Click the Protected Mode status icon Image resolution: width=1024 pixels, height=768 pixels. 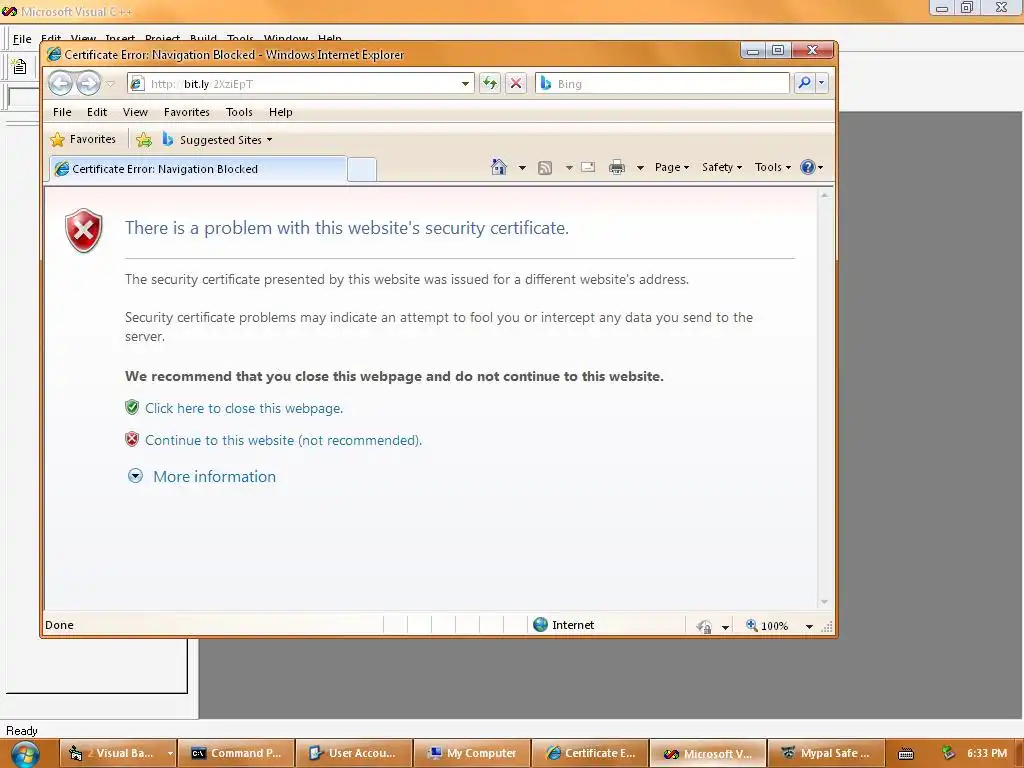pyautogui.click(x=703, y=626)
